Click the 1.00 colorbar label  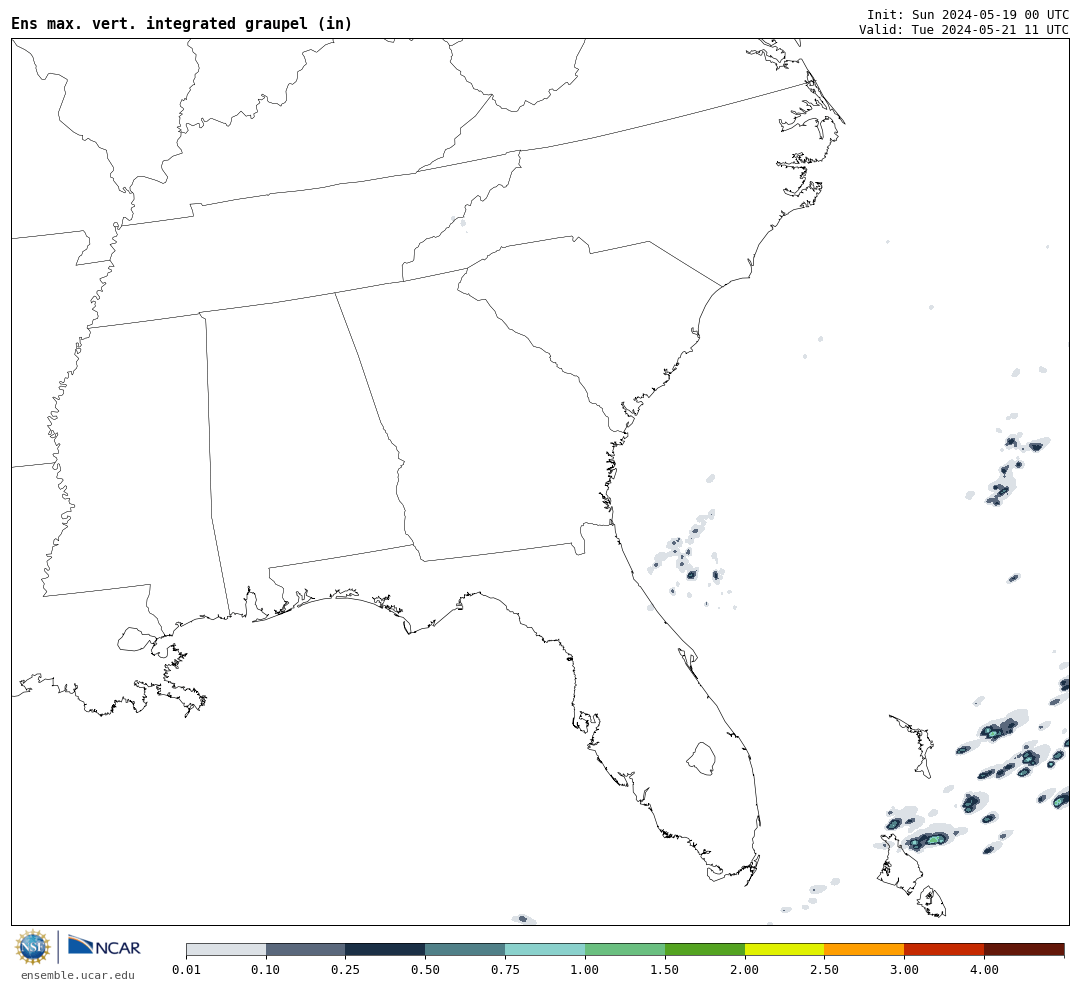(585, 970)
